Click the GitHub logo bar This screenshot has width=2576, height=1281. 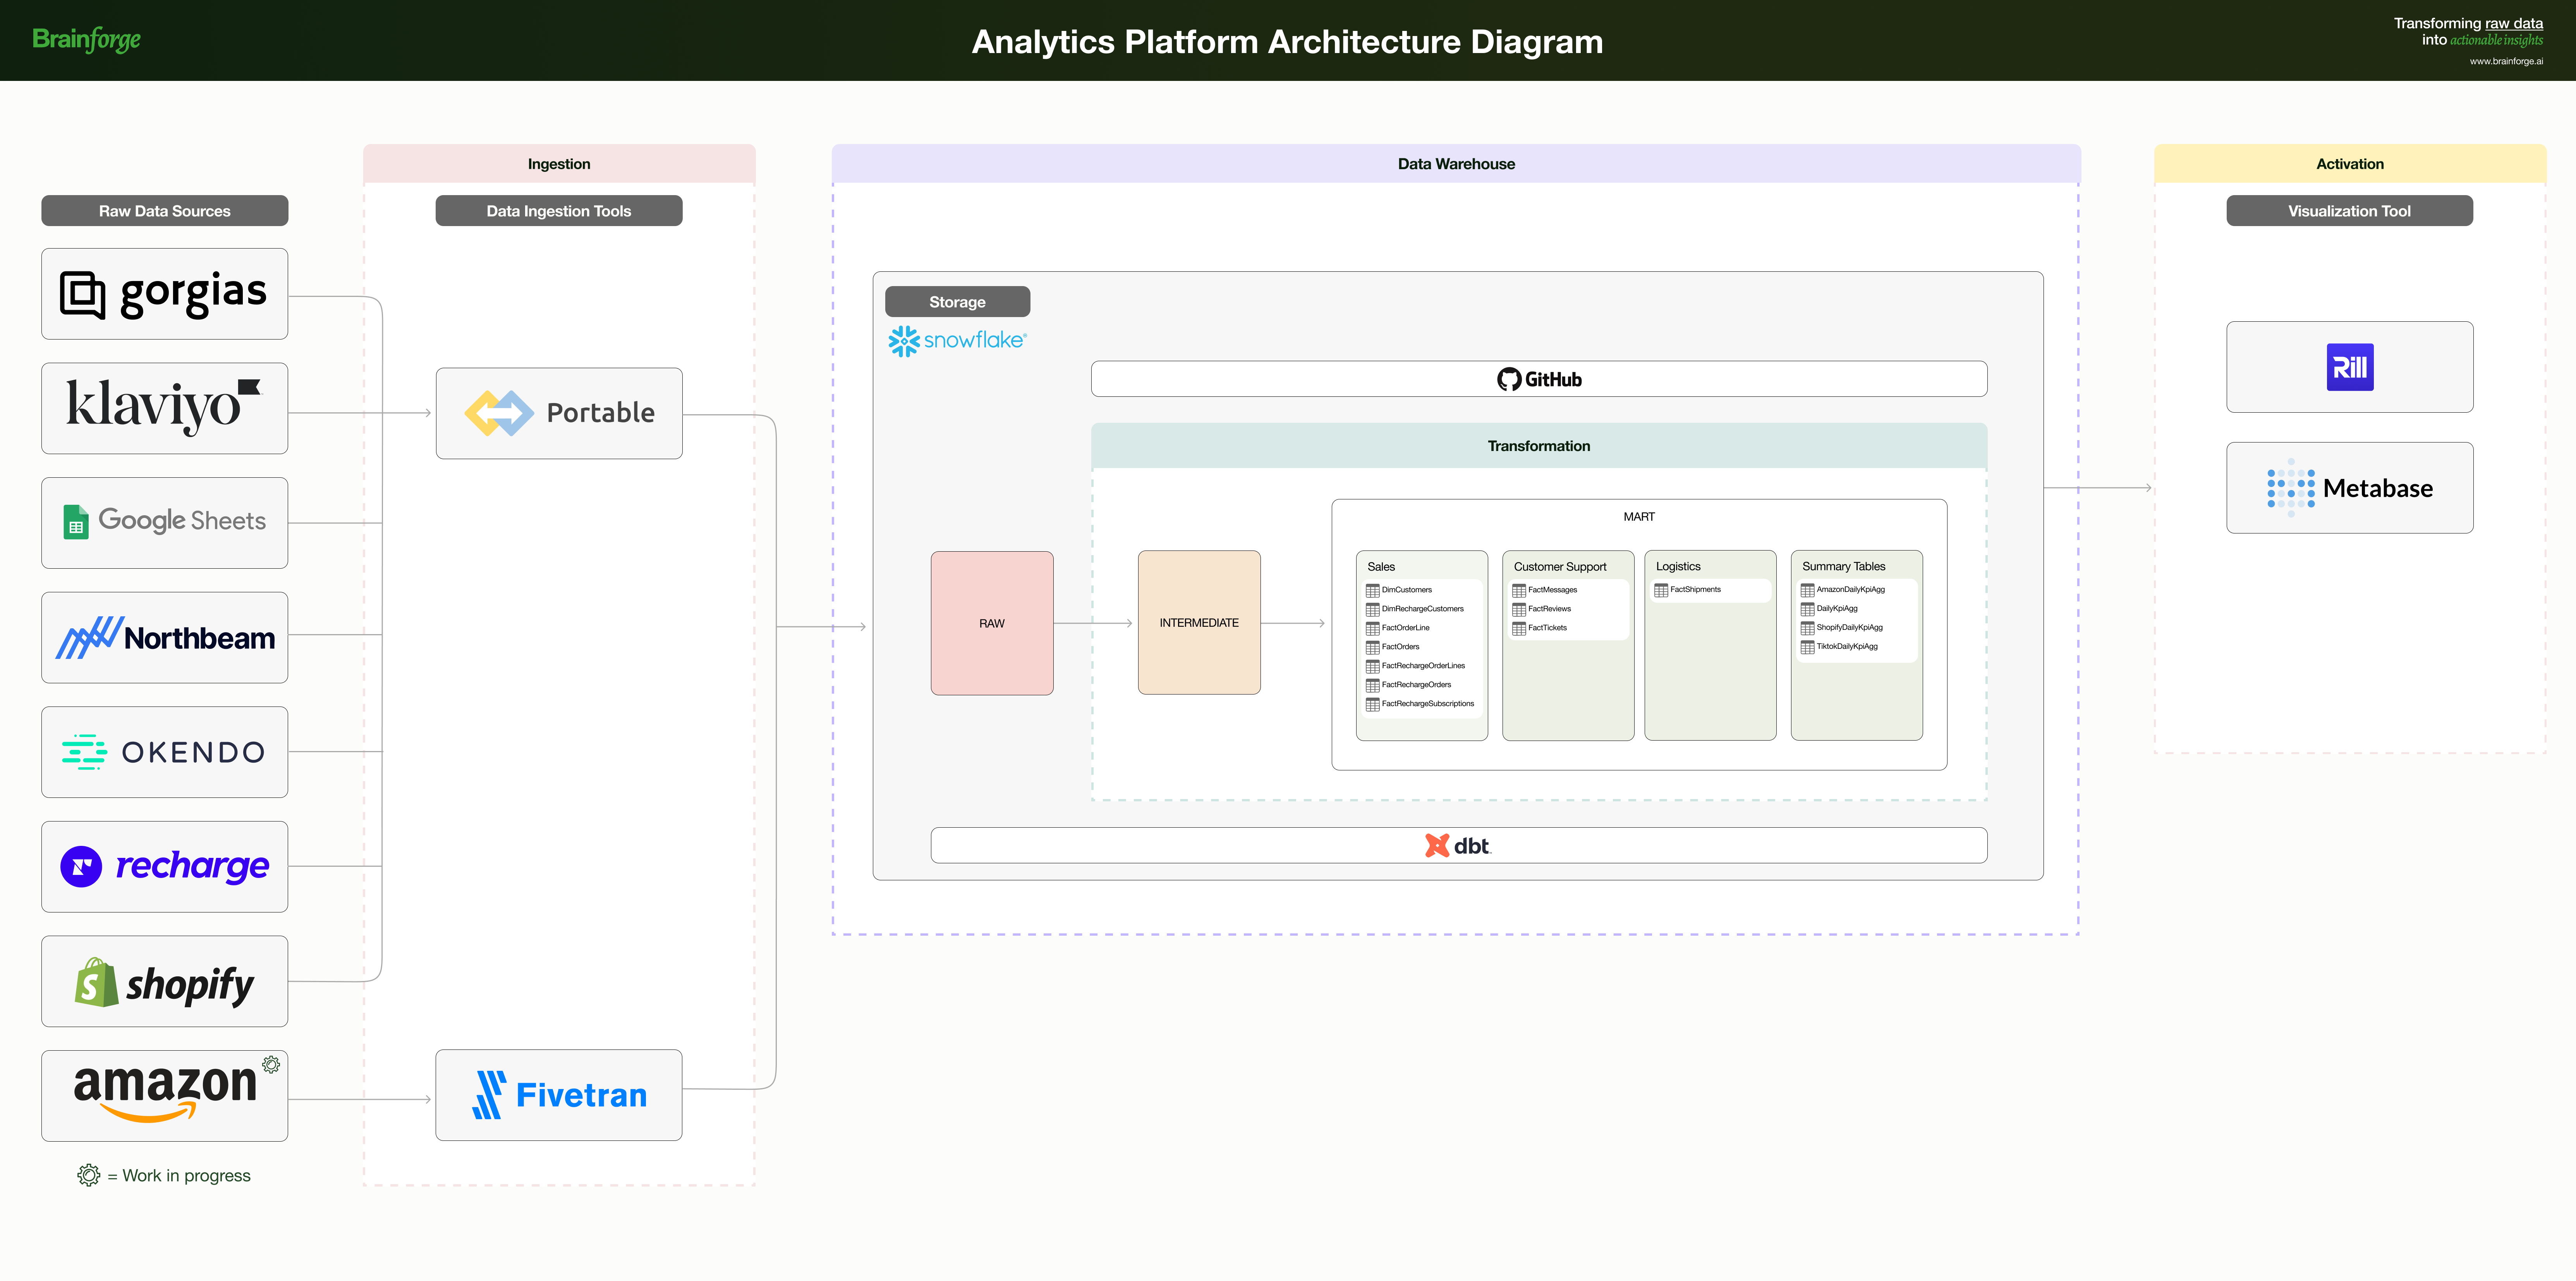[x=1539, y=379]
